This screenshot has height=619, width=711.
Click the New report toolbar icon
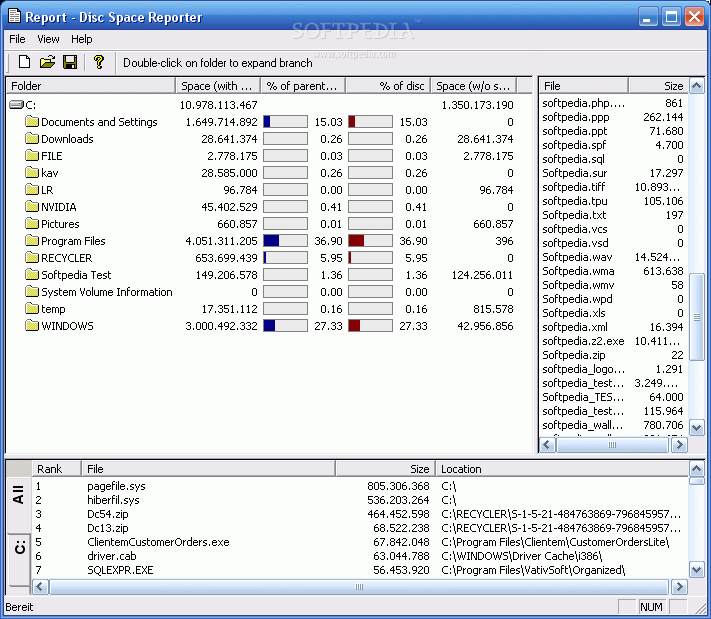[24, 62]
